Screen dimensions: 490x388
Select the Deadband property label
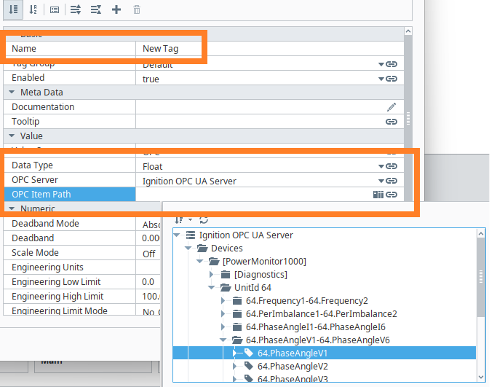(x=33, y=238)
